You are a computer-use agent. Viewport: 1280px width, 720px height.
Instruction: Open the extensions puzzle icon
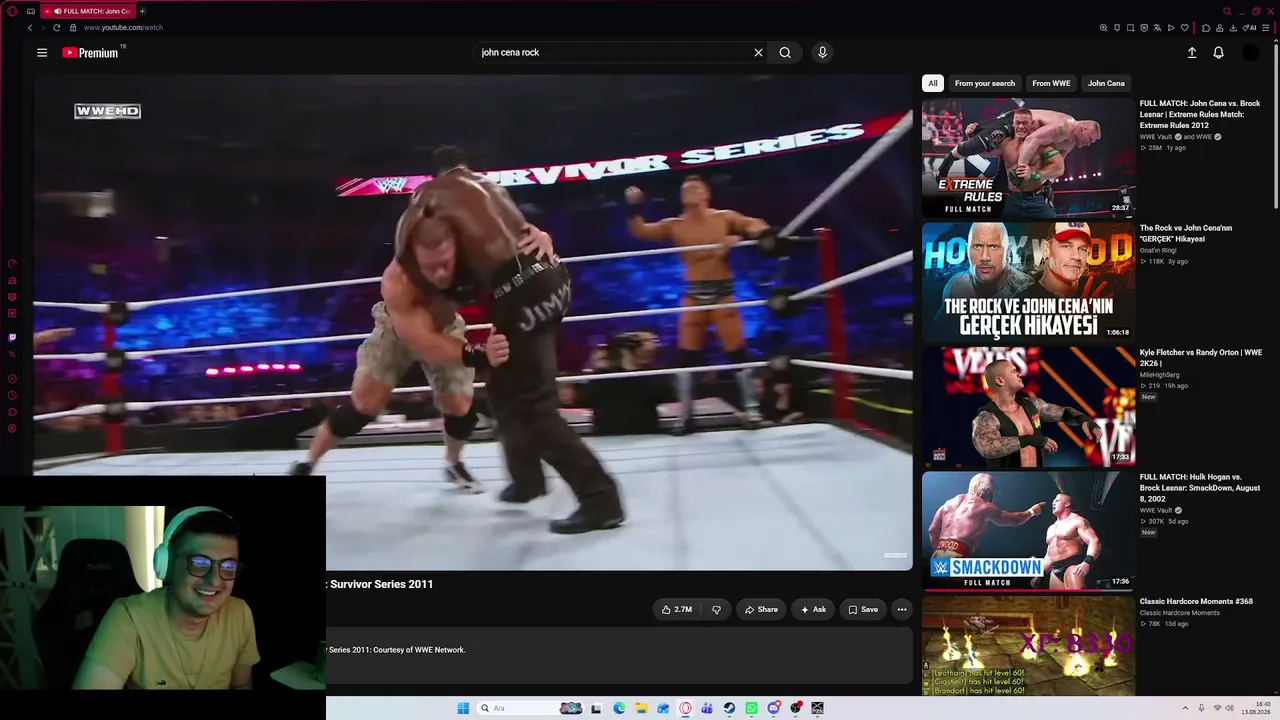1206,28
